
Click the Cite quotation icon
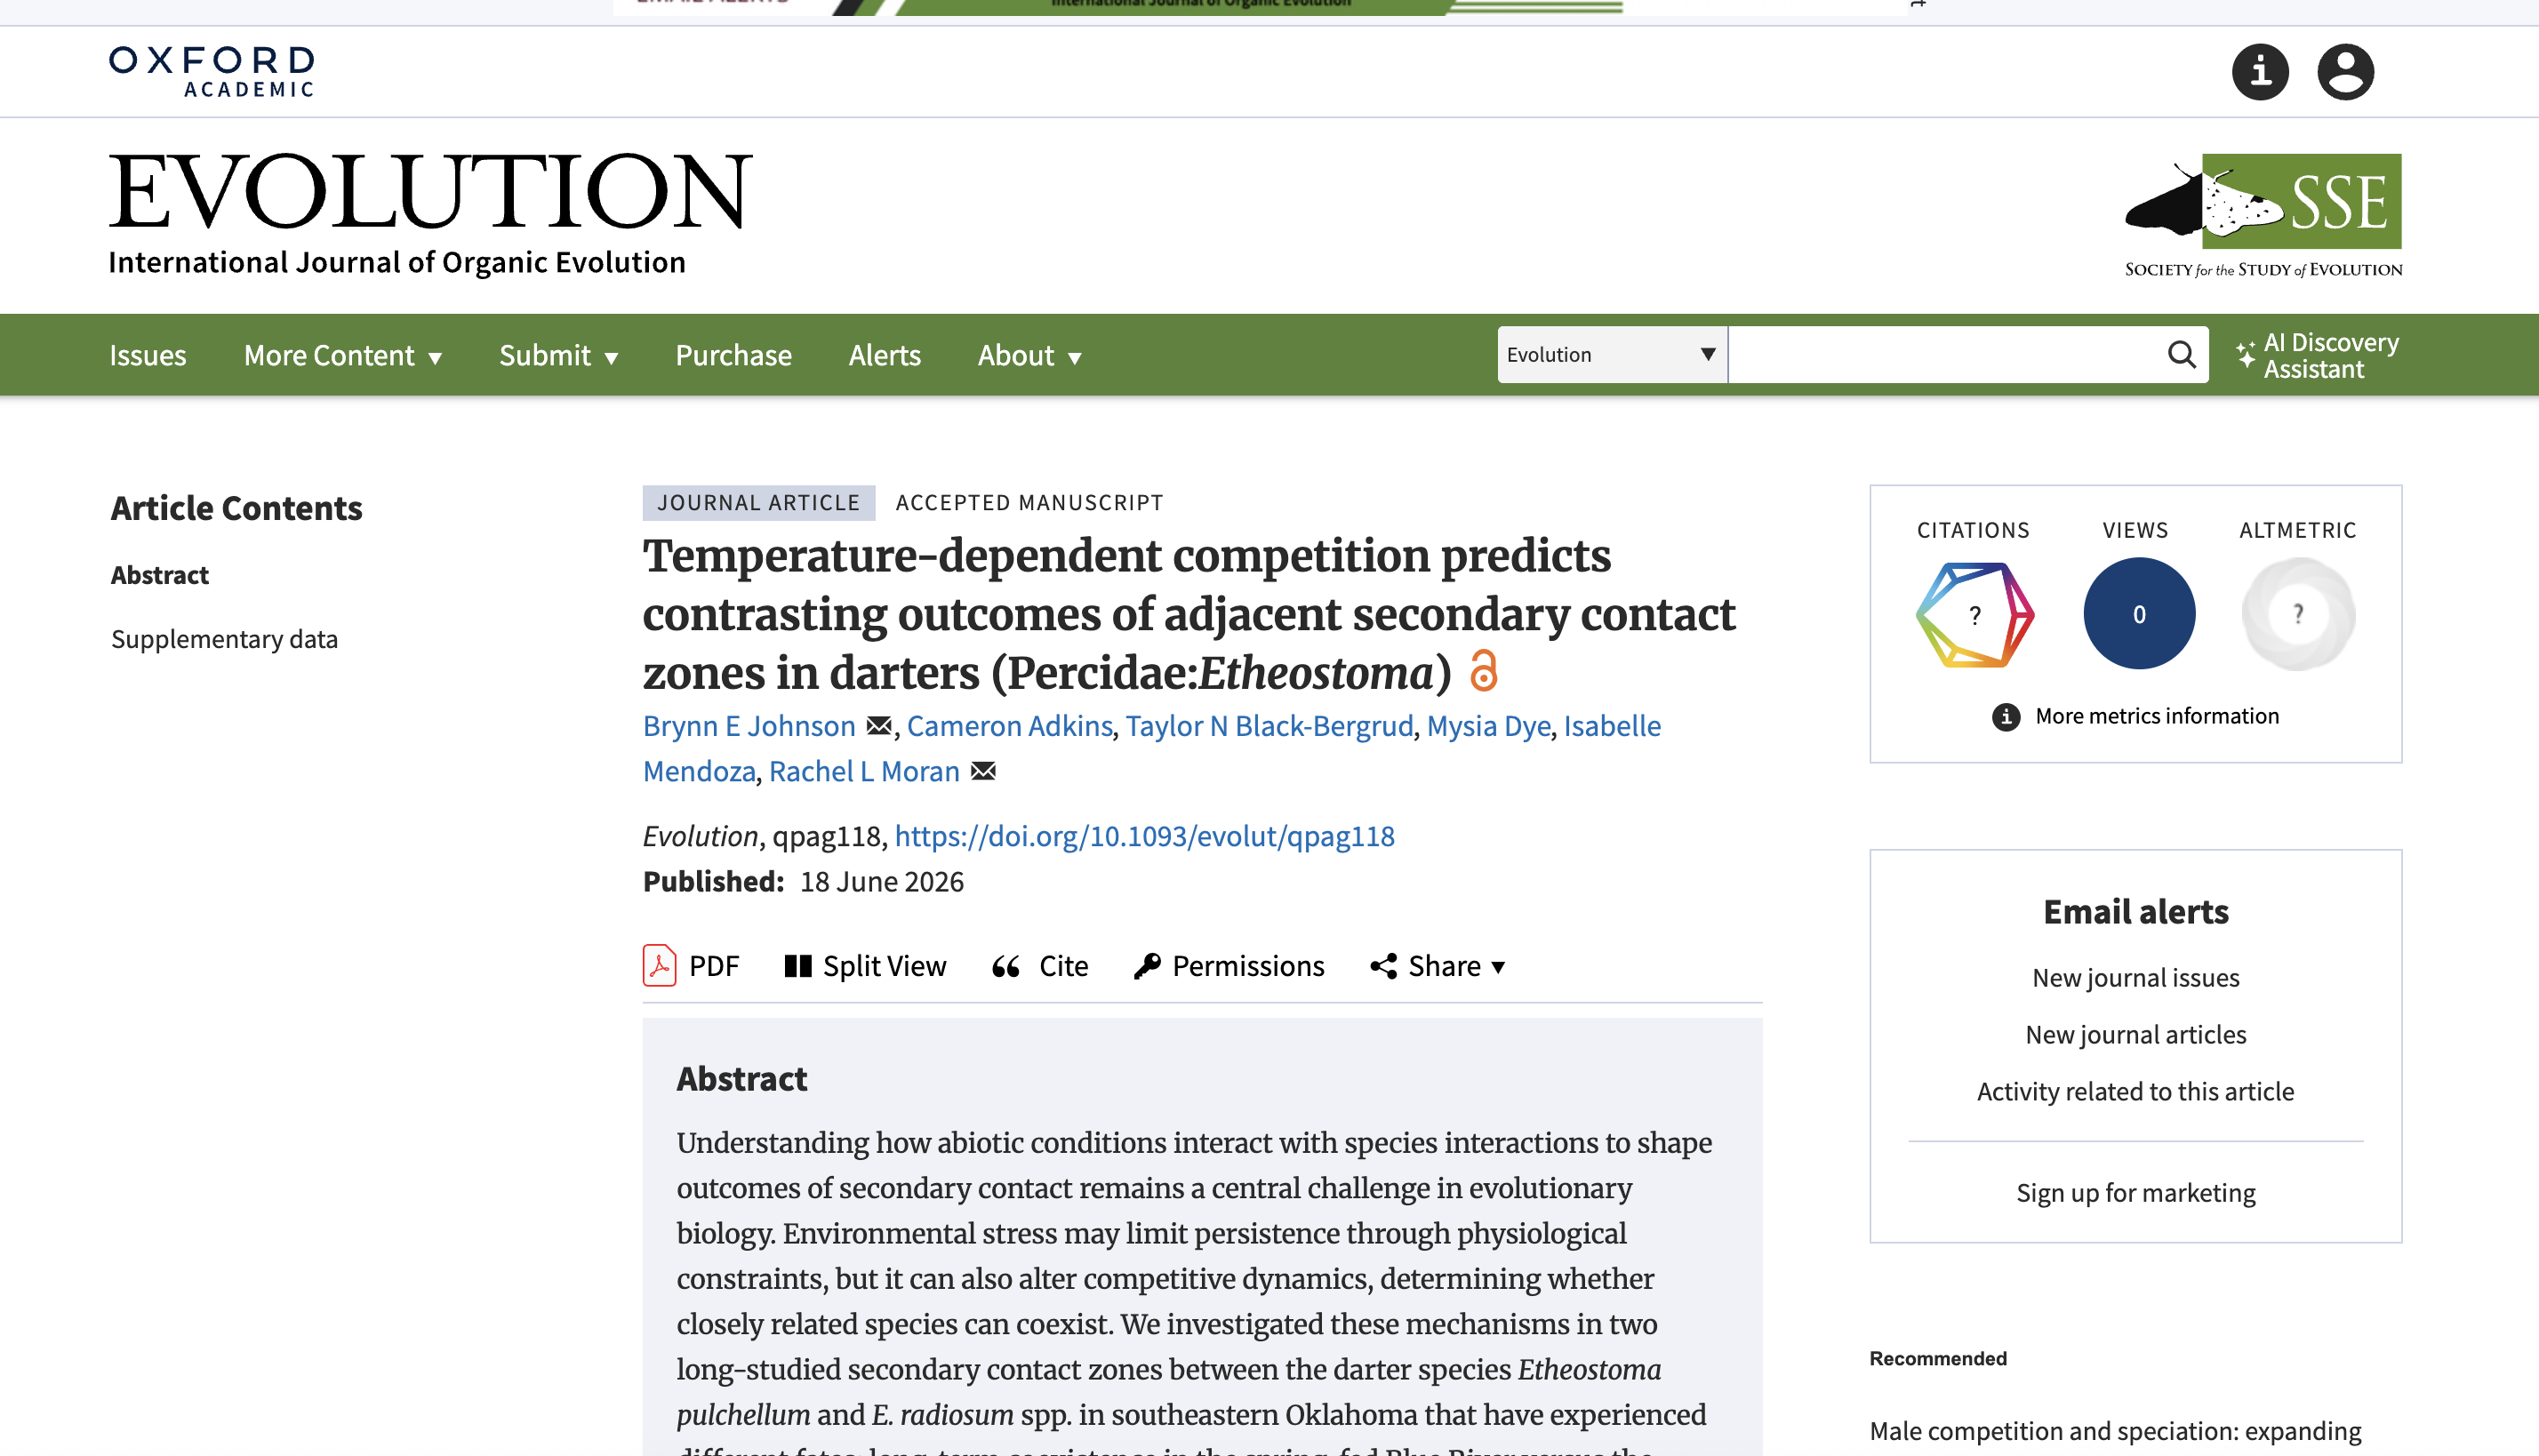point(1006,966)
